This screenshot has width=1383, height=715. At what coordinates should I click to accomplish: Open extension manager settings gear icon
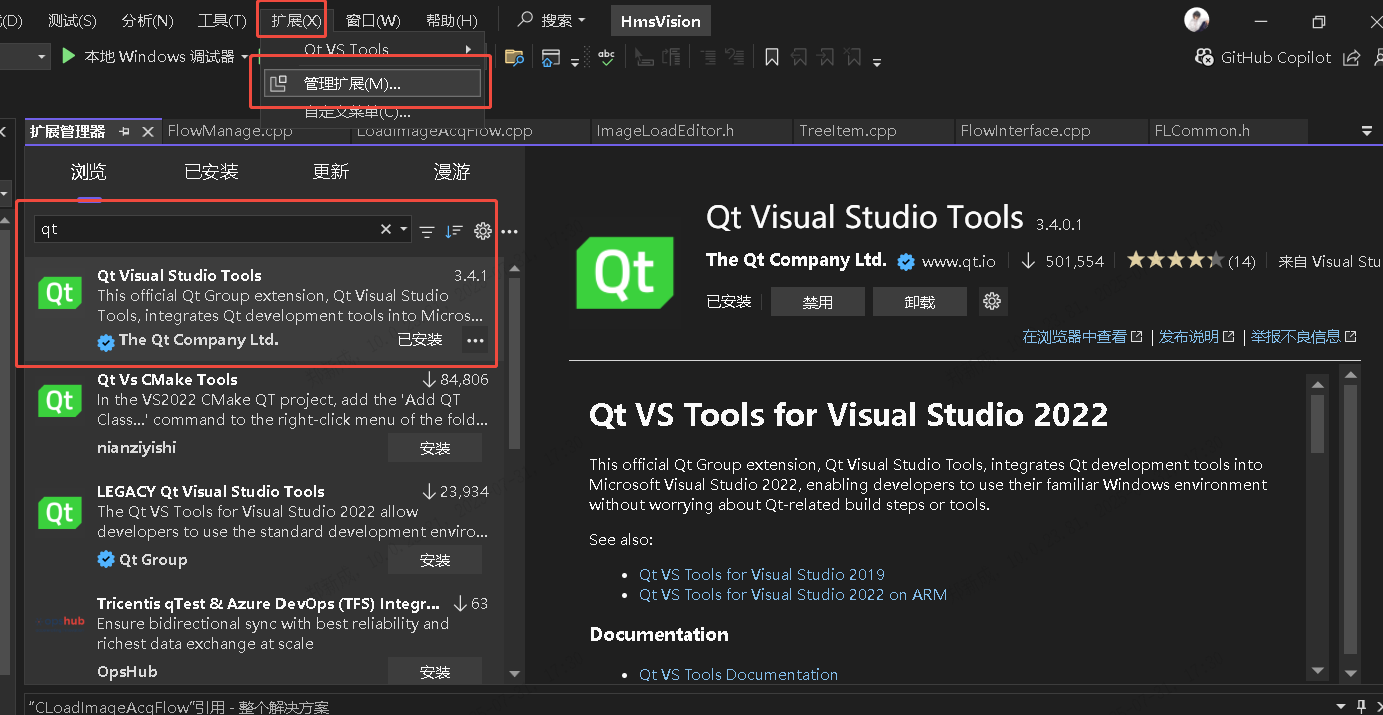[483, 231]
